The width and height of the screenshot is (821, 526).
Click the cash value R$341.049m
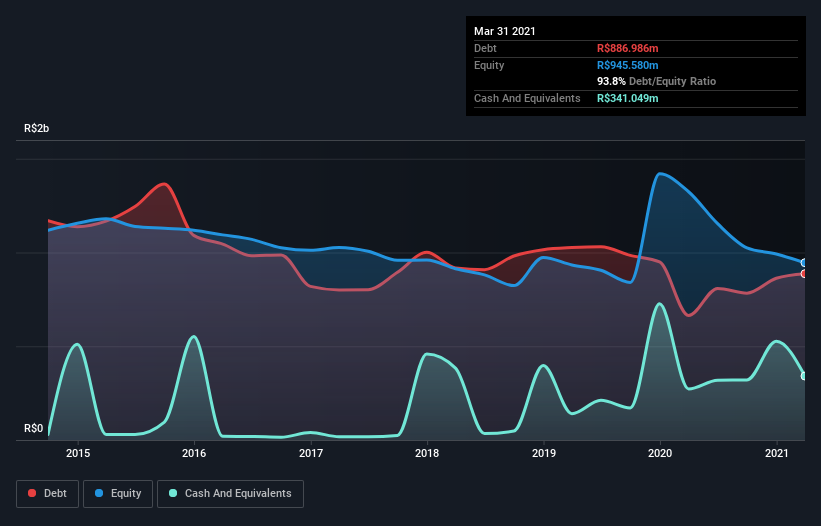point(628,98)
